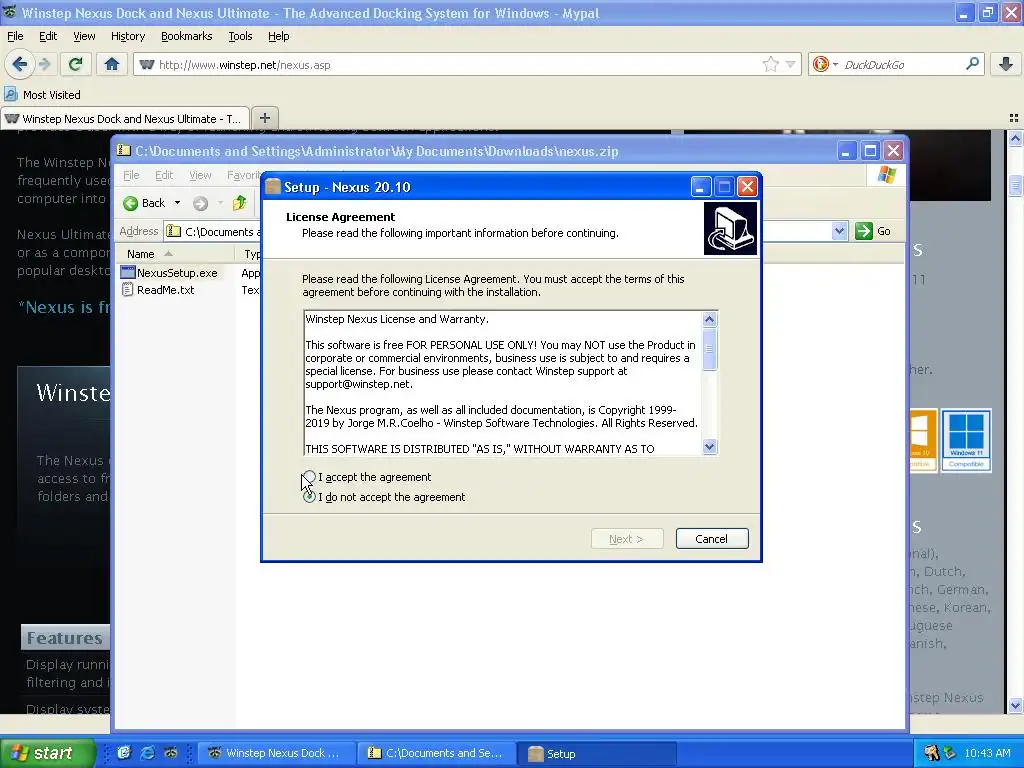1024x768 pixels.
Task: Switch to C:\Documents and Se... taskbar button
Action: (437, 753)
